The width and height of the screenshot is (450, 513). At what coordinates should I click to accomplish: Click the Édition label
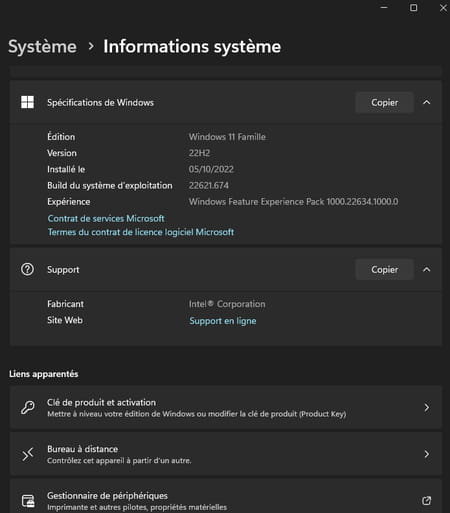pyautogui.click(x=61, y=137)
